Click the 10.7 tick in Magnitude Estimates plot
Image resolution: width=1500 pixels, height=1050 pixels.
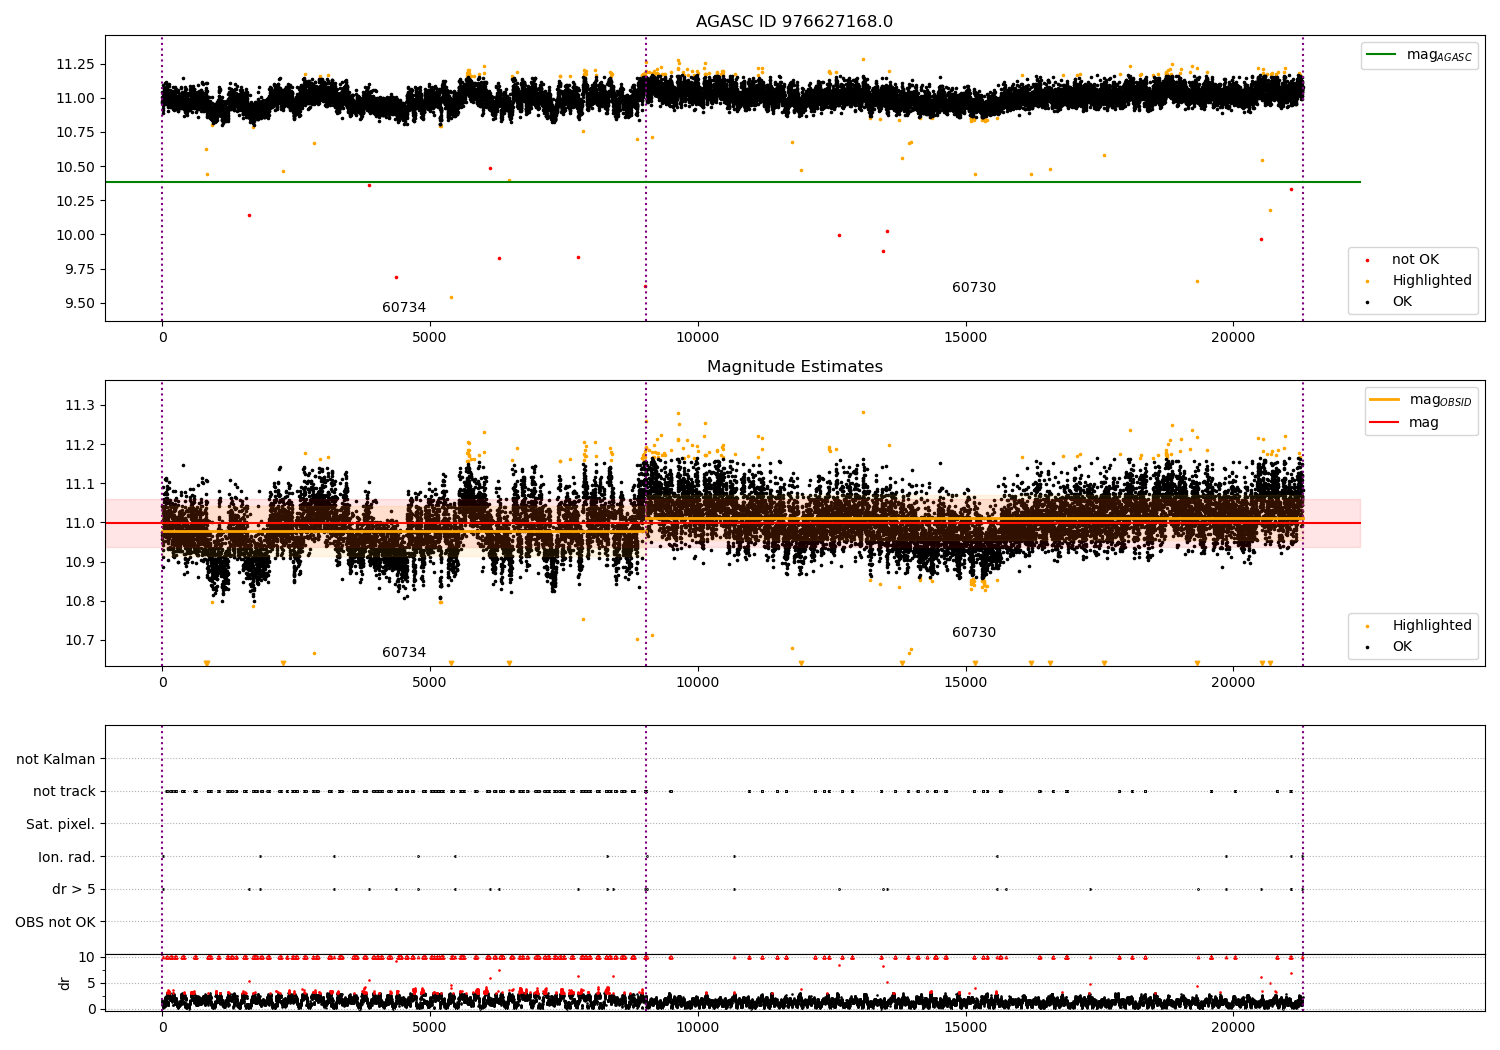(80, 641)
